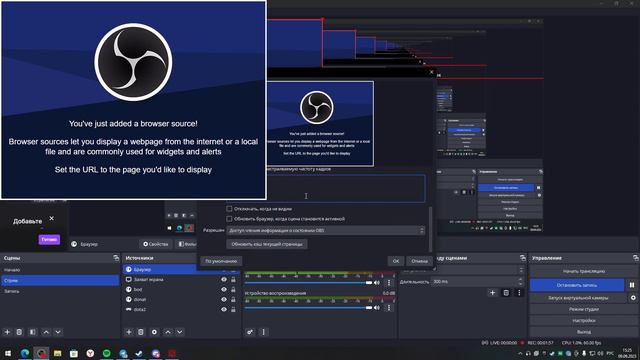
Task: Click OK in browser properties dialog
Action: (396, 261)
